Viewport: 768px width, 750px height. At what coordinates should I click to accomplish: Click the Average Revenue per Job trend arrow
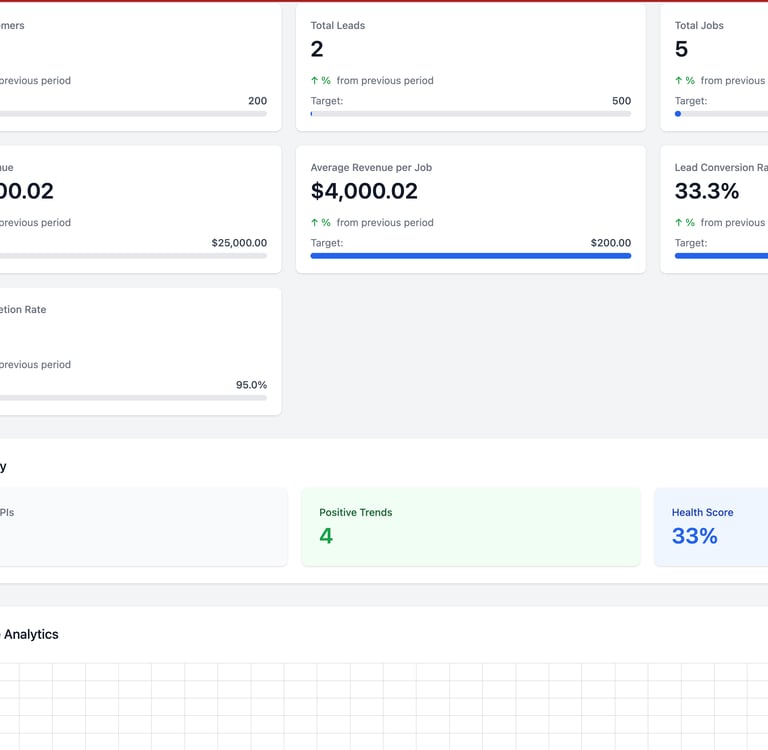point(315,223)
